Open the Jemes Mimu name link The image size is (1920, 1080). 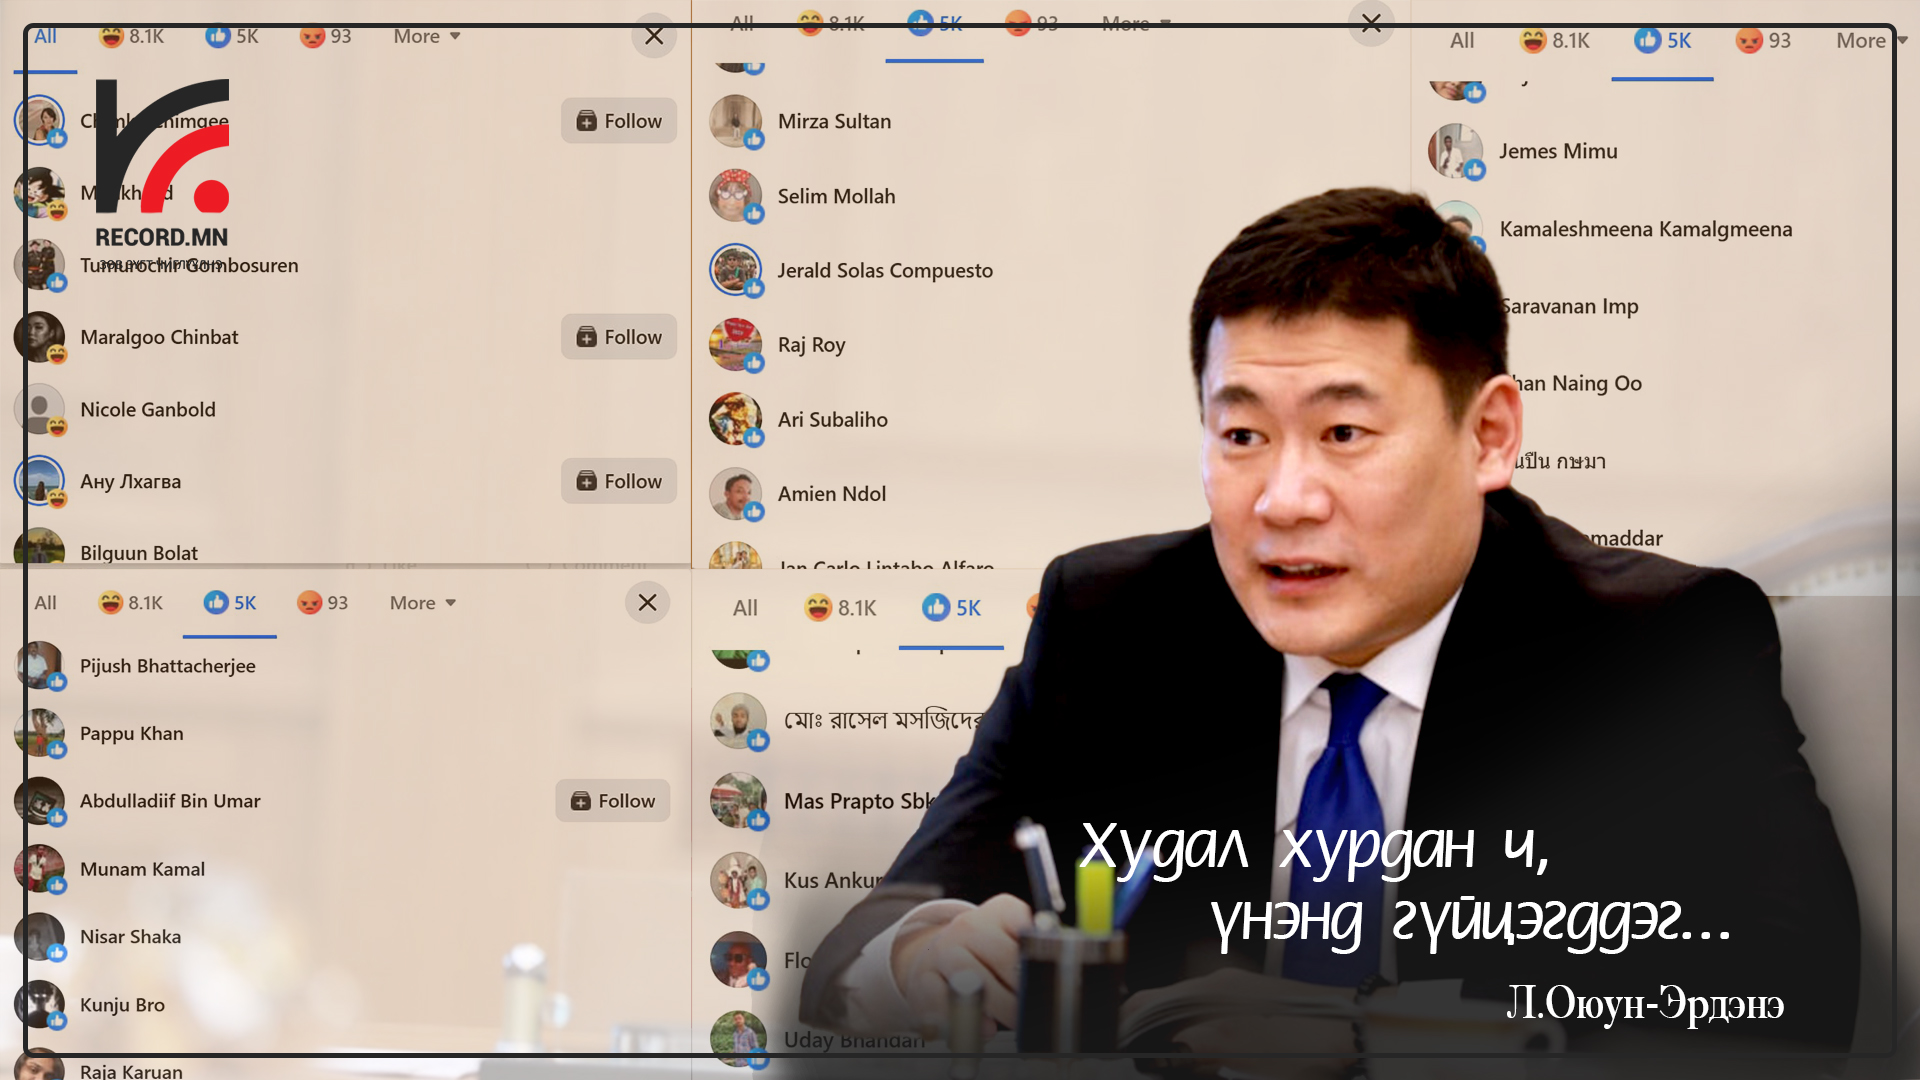click(x=1558, y=151)
